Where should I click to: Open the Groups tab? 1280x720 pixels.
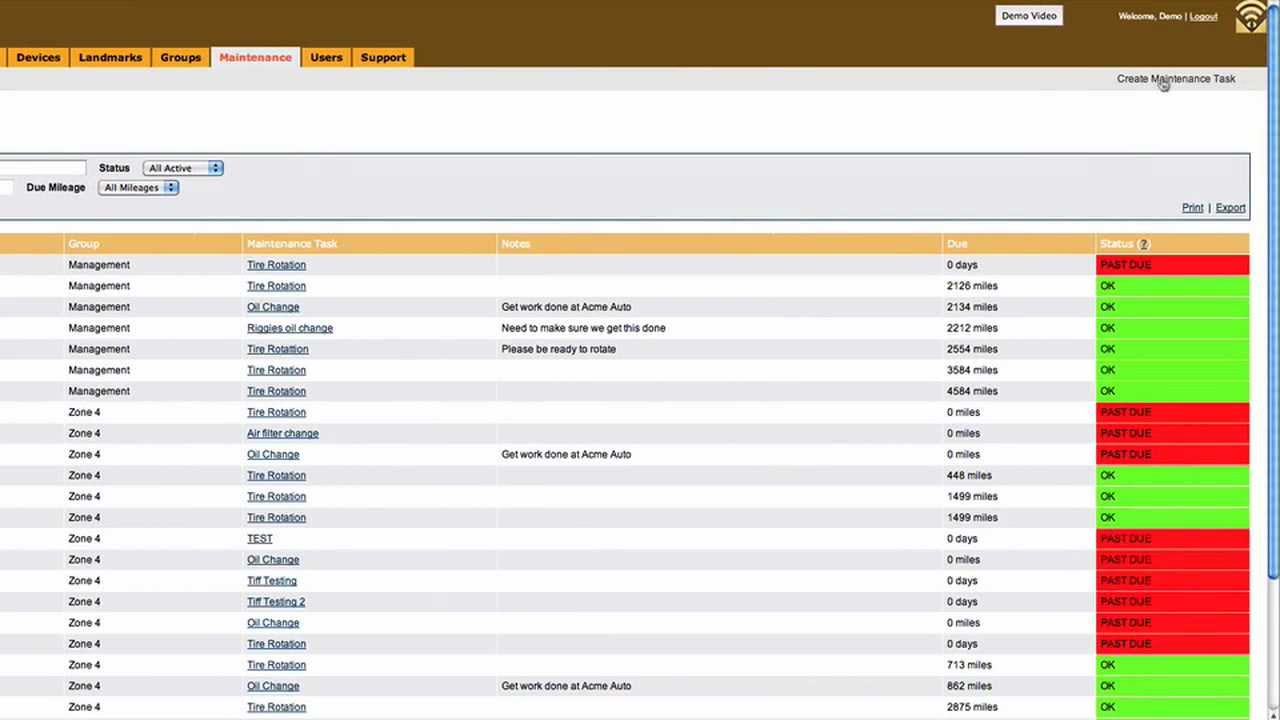coord(180,57)
